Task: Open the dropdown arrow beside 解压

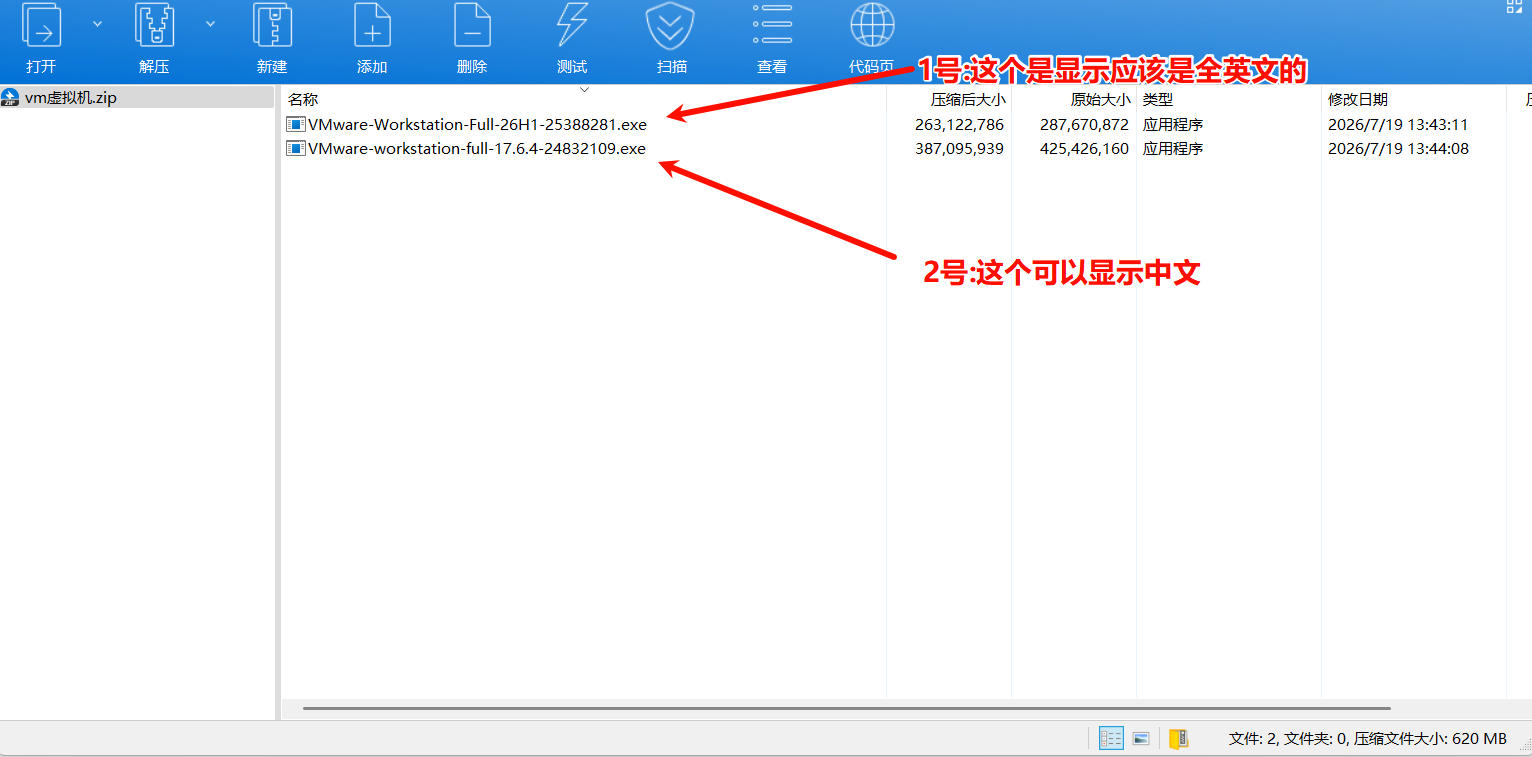Action: [210, 23]
